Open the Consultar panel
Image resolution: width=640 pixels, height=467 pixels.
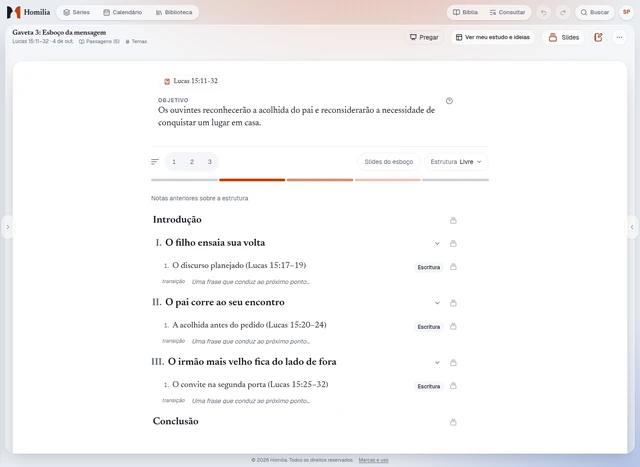[507, 12]
